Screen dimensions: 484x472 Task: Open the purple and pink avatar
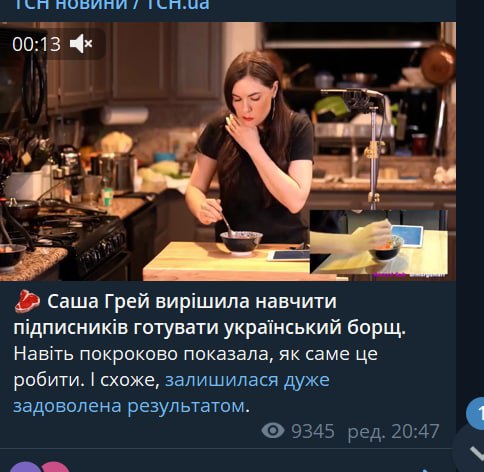point(40,467)
